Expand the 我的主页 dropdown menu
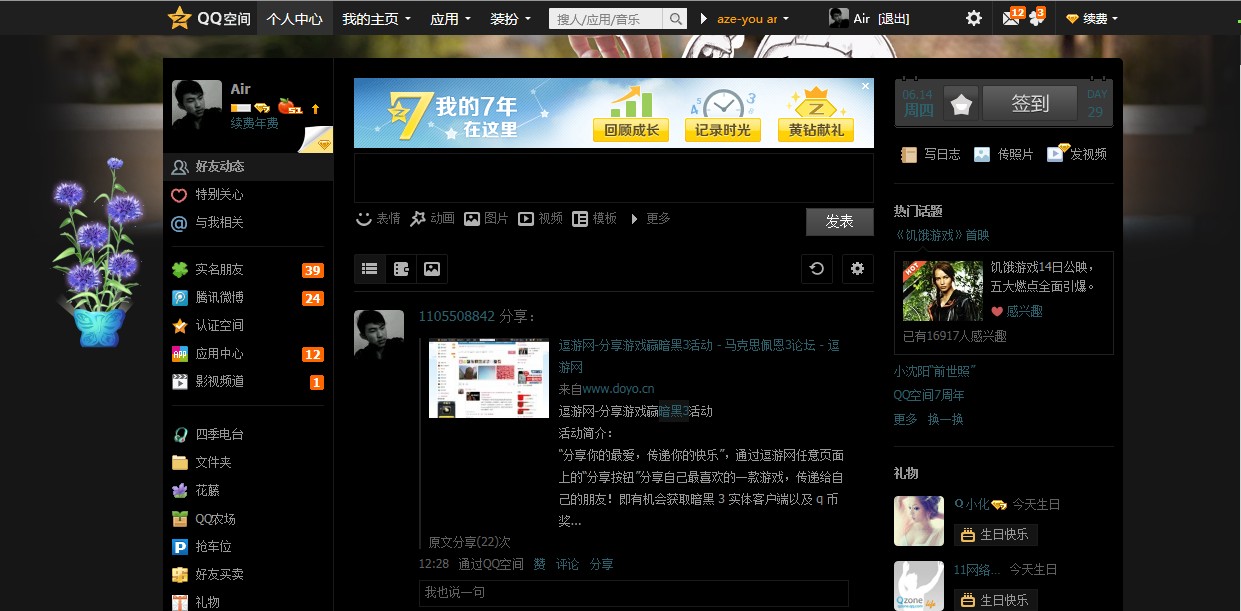The height and width of the screenshot is (611, 1241). tap(376, 18)
